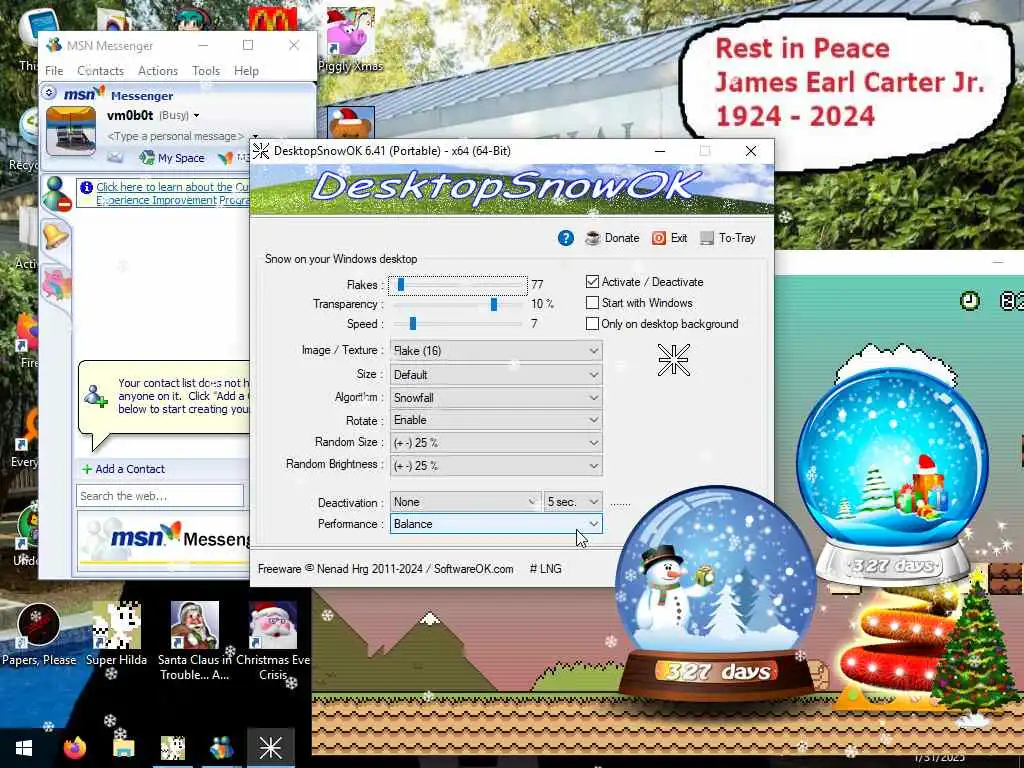Open Firefox from the taskbar
The width and height of the screenshot is (1024, 768).
(x=74, y=748)
